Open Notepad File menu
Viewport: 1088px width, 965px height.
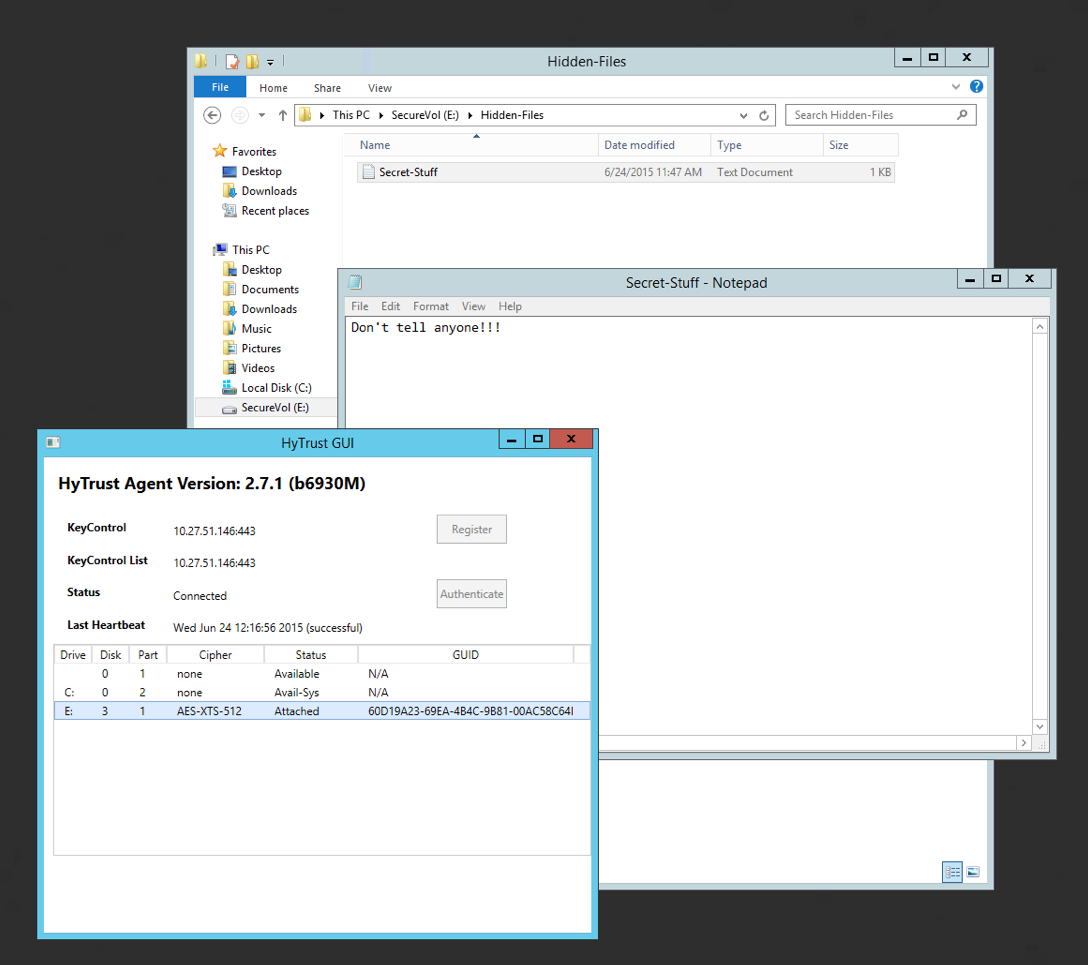click(x=359, y=307)
